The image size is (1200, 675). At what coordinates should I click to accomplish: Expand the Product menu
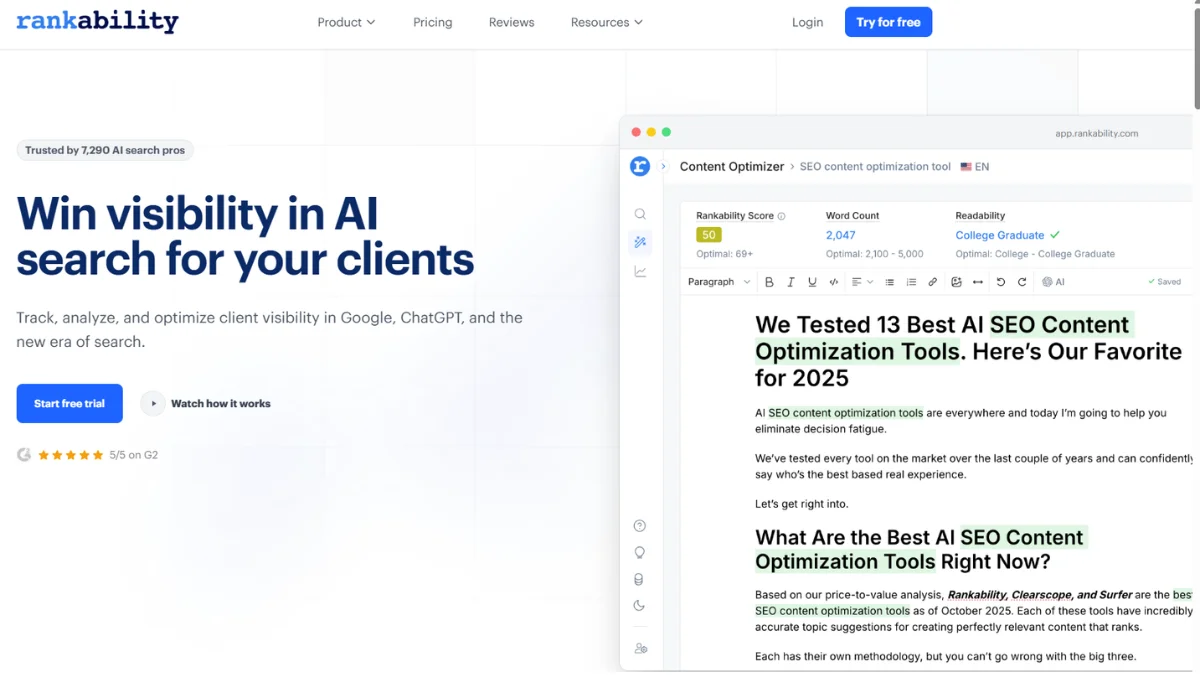point(346,22)
